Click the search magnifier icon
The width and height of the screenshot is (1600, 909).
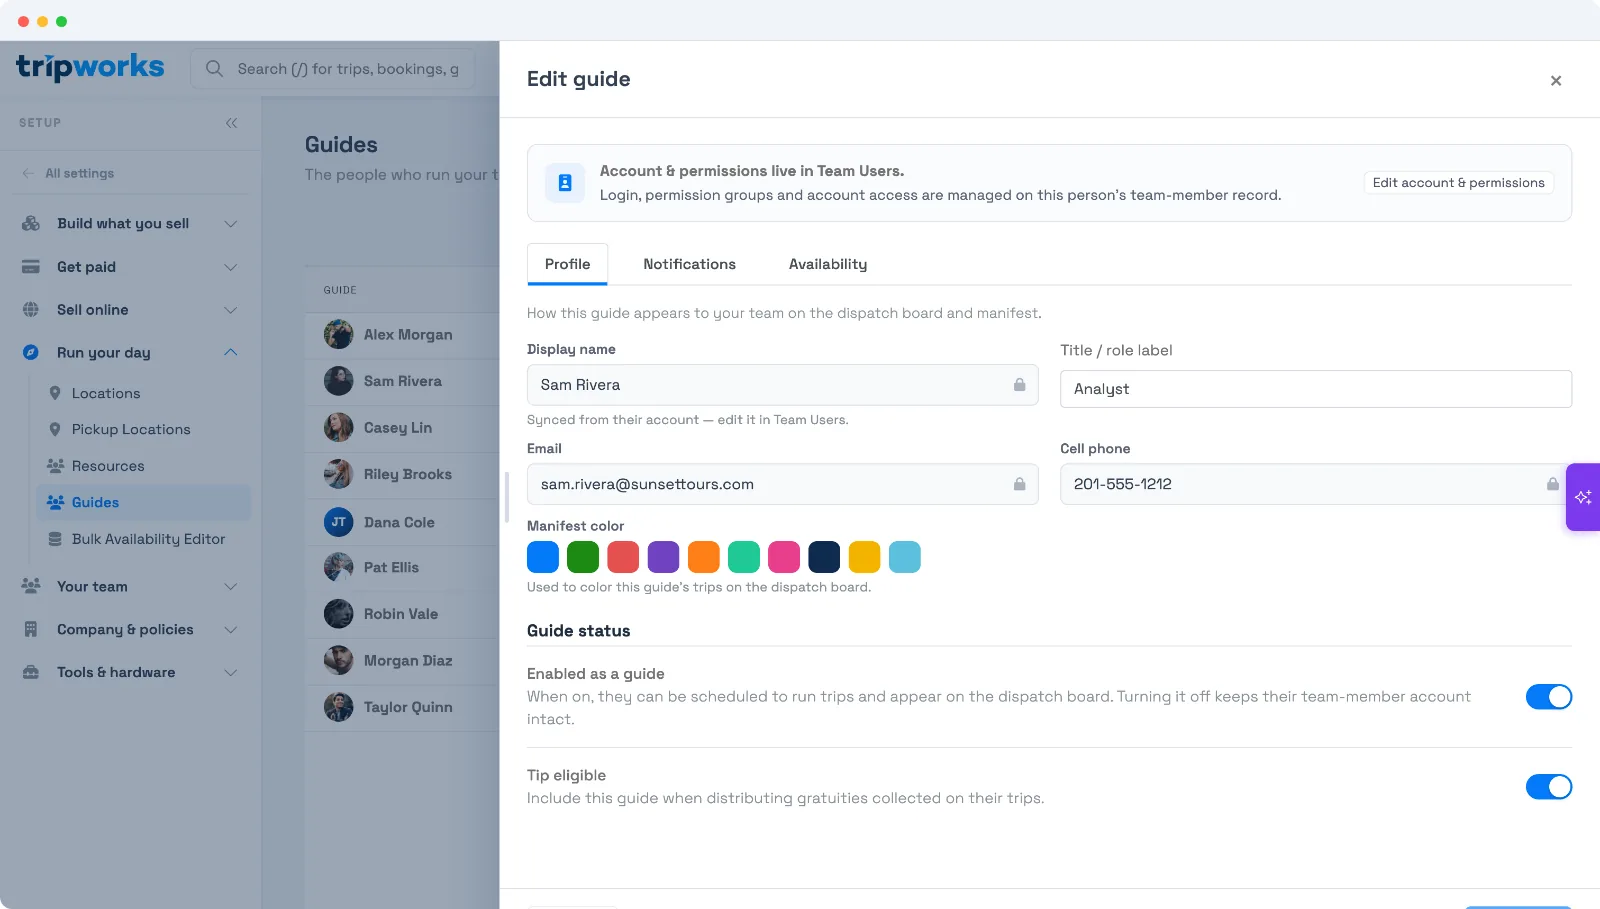(214, 69)
